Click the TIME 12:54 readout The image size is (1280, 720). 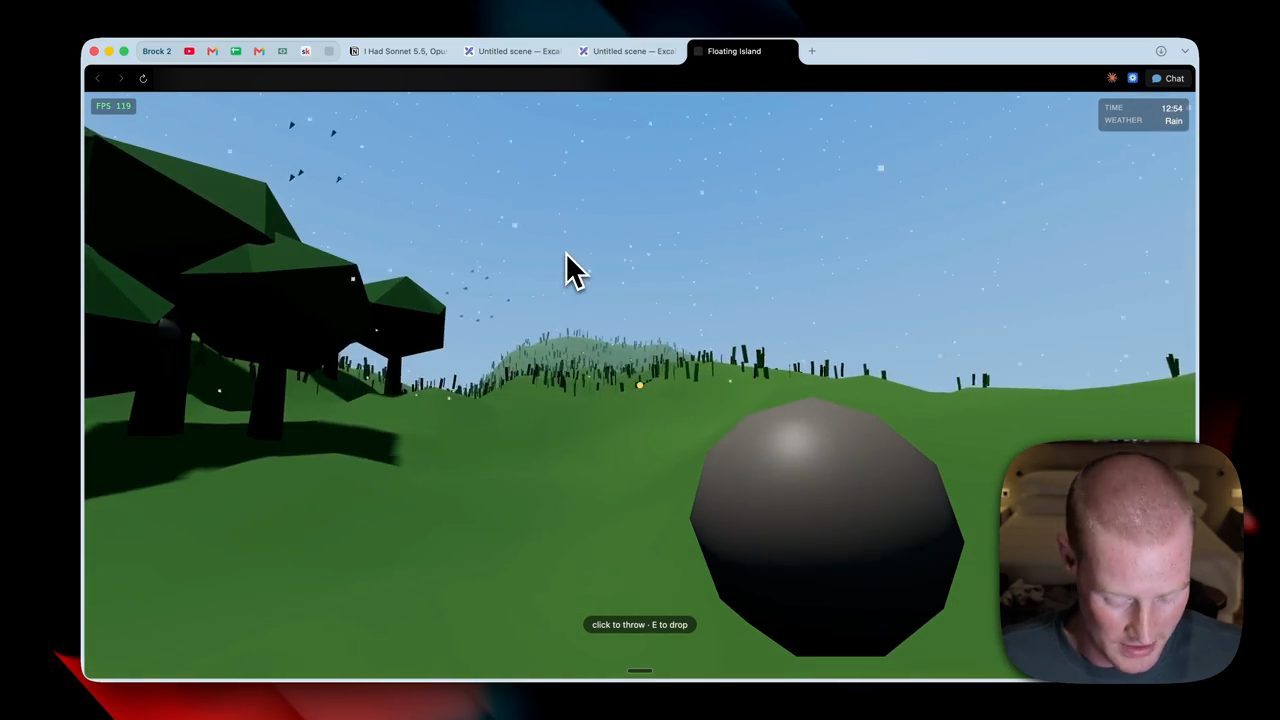pos(1143,108)
